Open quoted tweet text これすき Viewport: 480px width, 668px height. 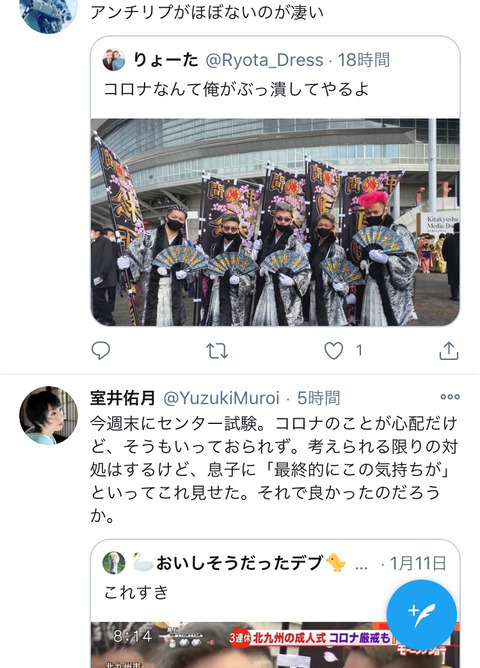[x=136, y=592]
